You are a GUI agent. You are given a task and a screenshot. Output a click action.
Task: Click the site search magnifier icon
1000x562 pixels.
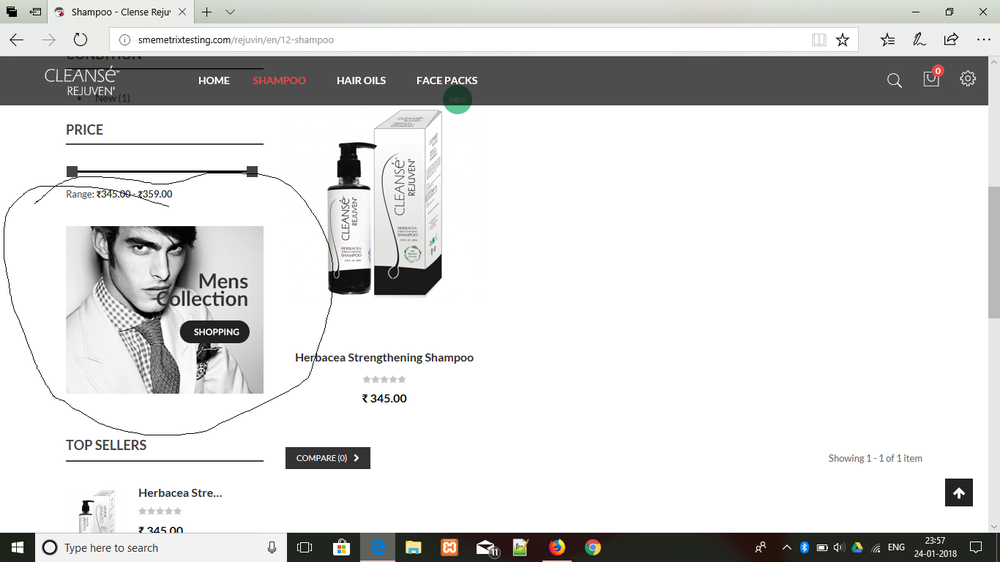pos(894,80)
